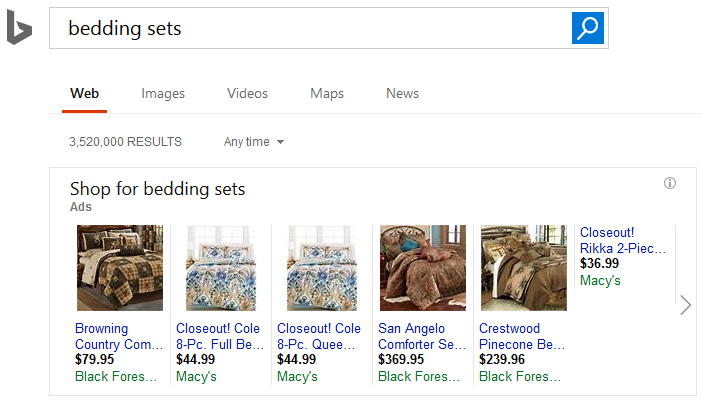Viewport: 702px width, 402px height.
Task: Click Closeout! Cole 8-Pc. Full link
Action: [x=218, y=336]
